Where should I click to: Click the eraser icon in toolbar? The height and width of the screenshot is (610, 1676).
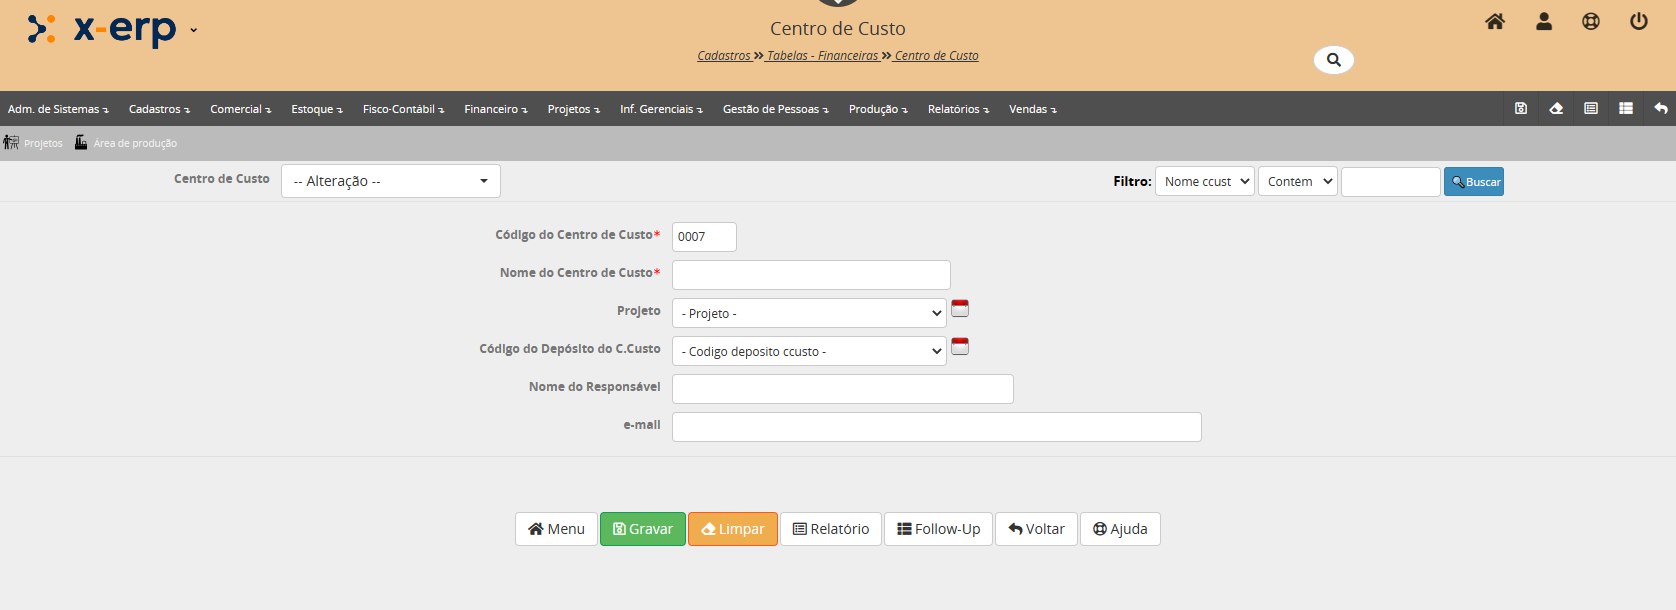1556,108
